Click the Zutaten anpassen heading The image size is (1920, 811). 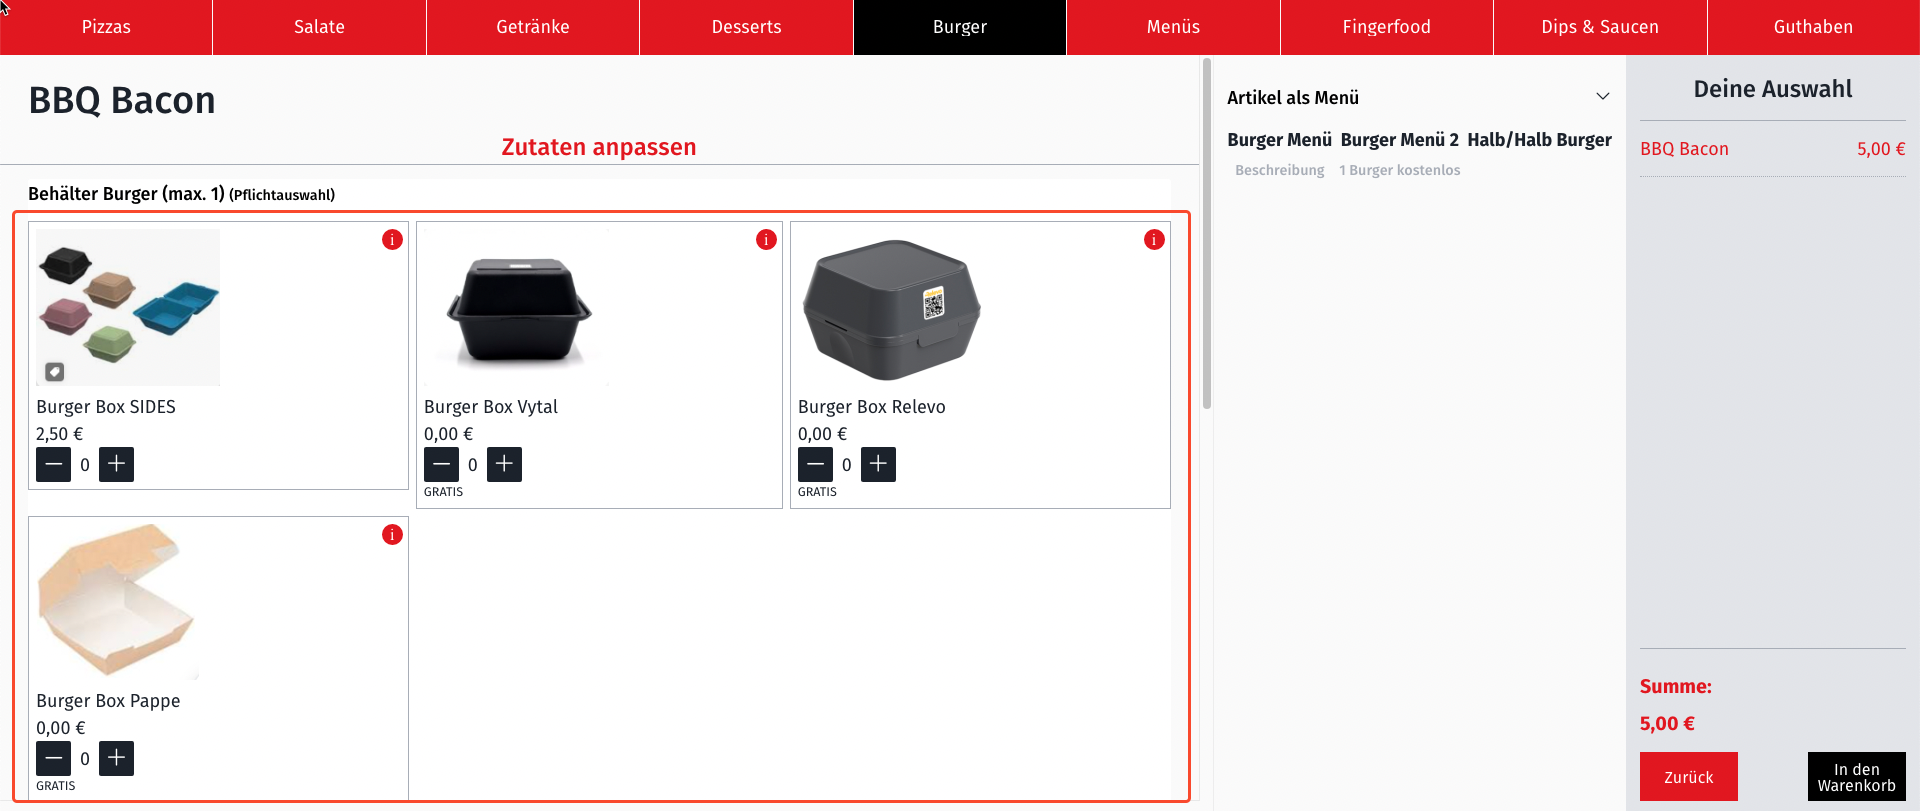[598, 147]
